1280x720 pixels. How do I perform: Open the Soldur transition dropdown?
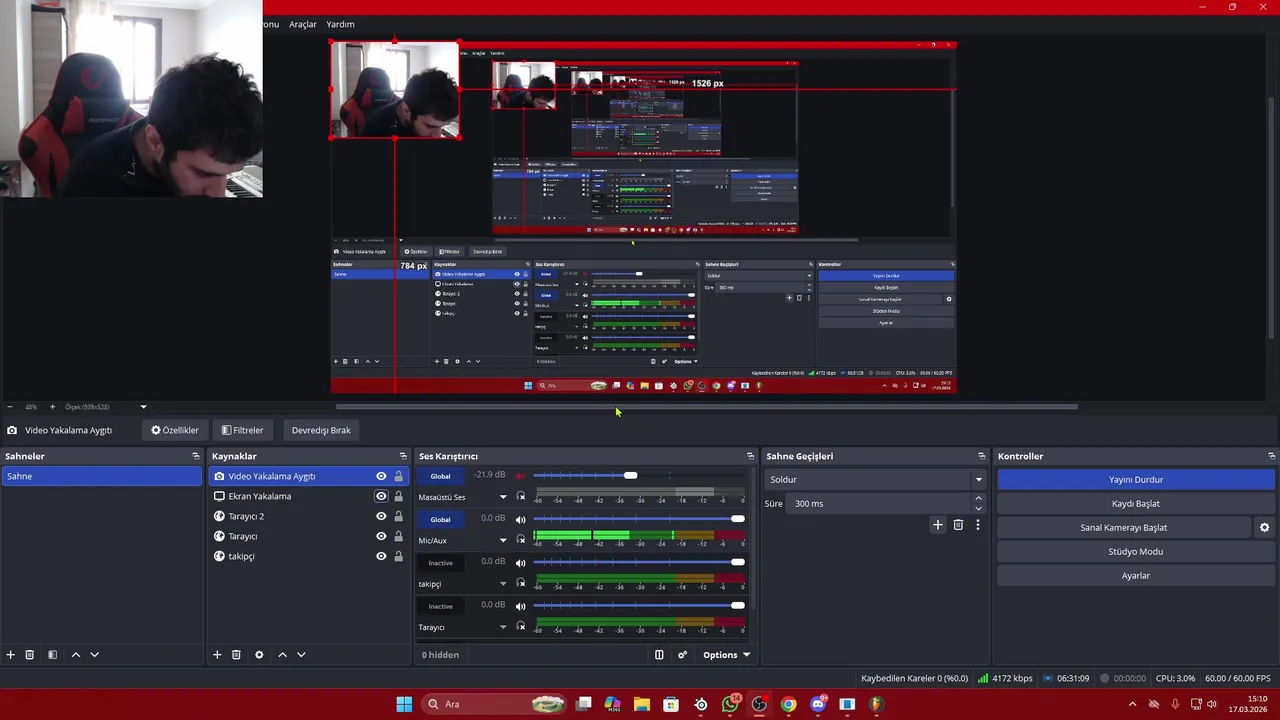(x=875, y=480)
